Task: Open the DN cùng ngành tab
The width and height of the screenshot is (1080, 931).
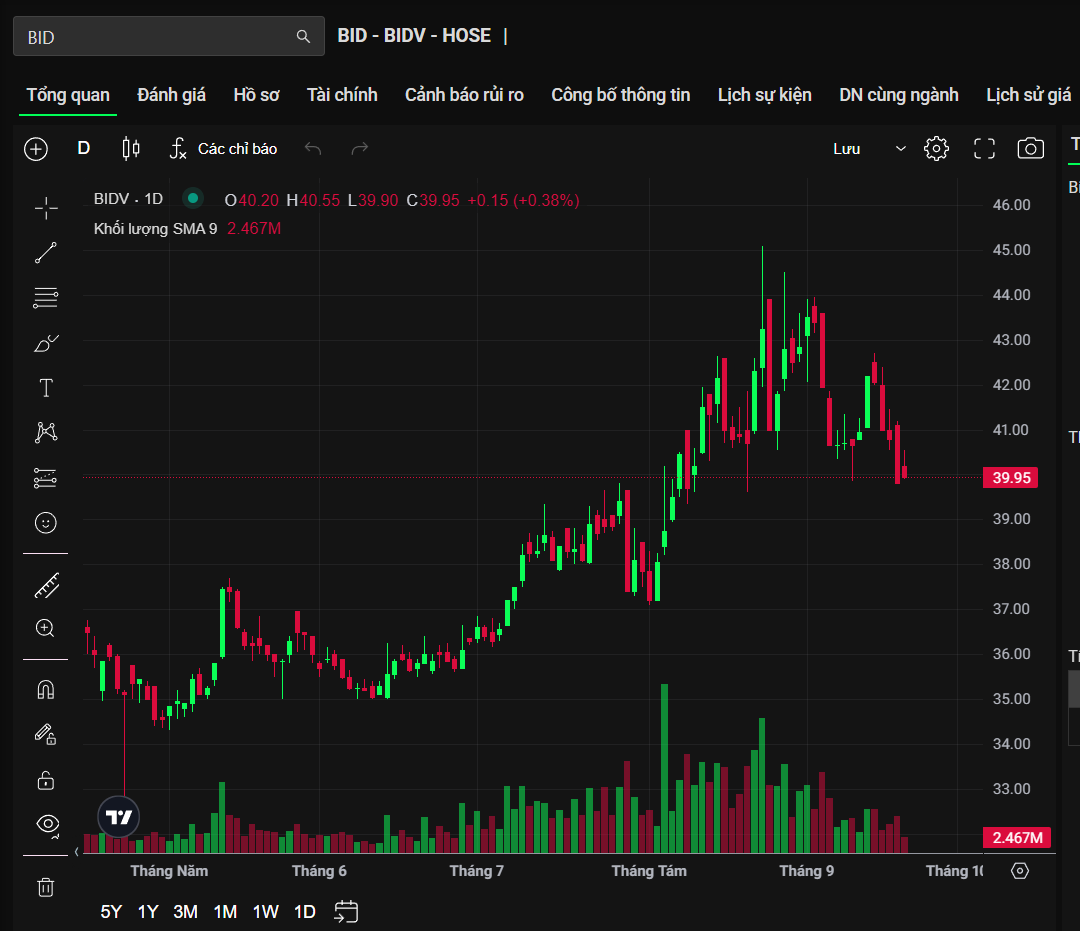Action: 899,95
